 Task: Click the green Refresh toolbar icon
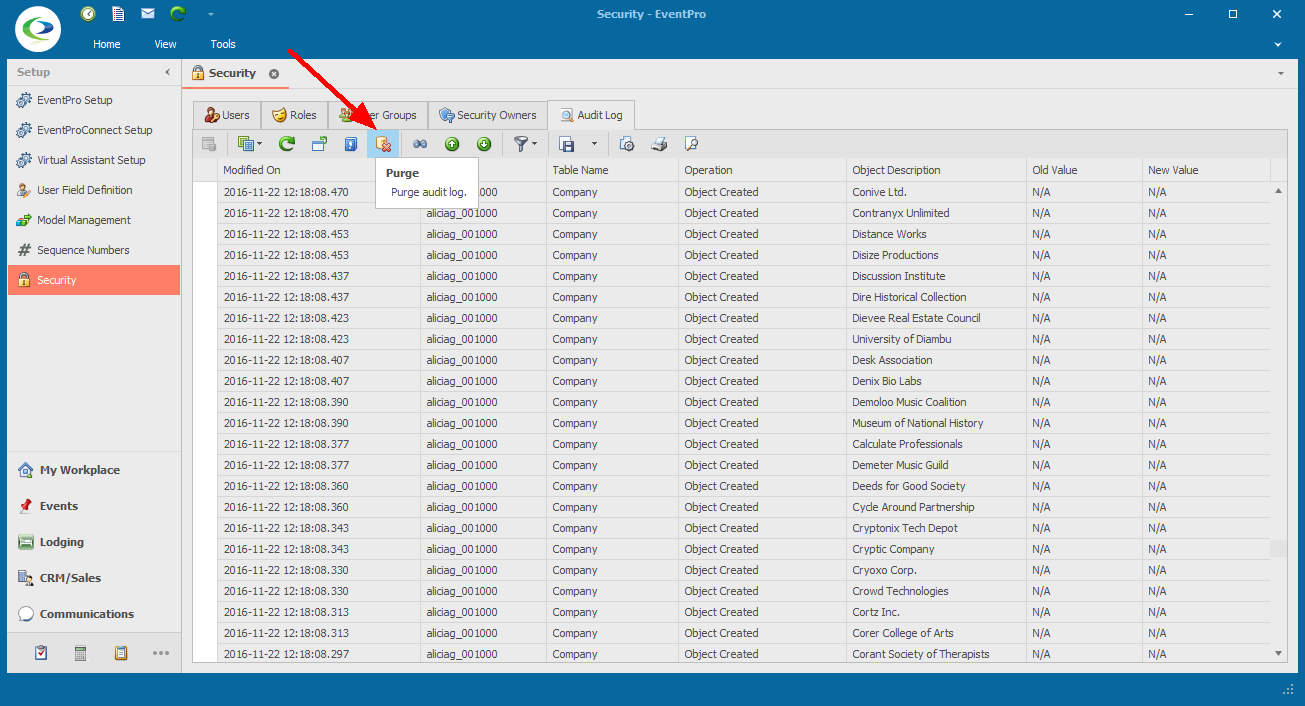click(287, 144)
